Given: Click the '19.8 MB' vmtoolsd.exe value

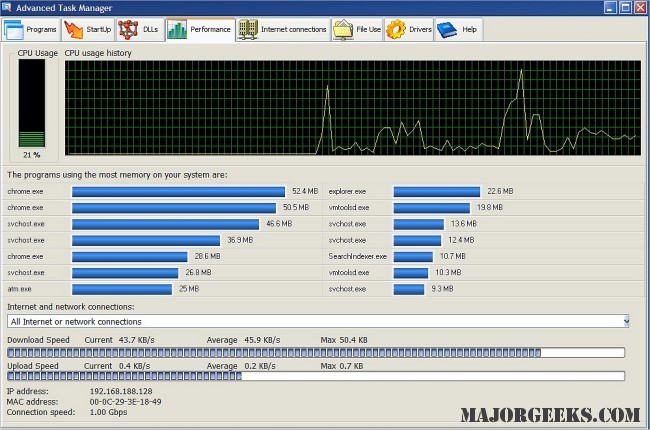Looking at the screenshot, I should point(490,207).
